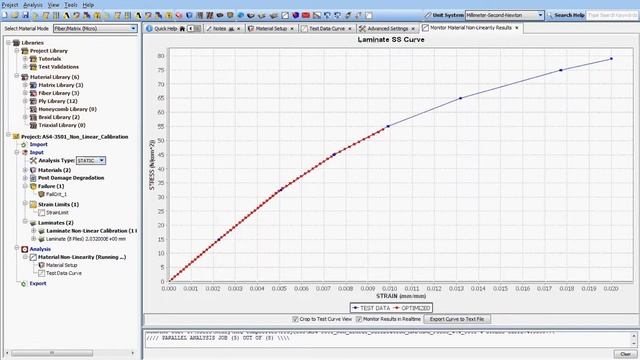Close the Advanced Settings tab
The height and width of the screenshot is (360, 640).
point(413,29)
